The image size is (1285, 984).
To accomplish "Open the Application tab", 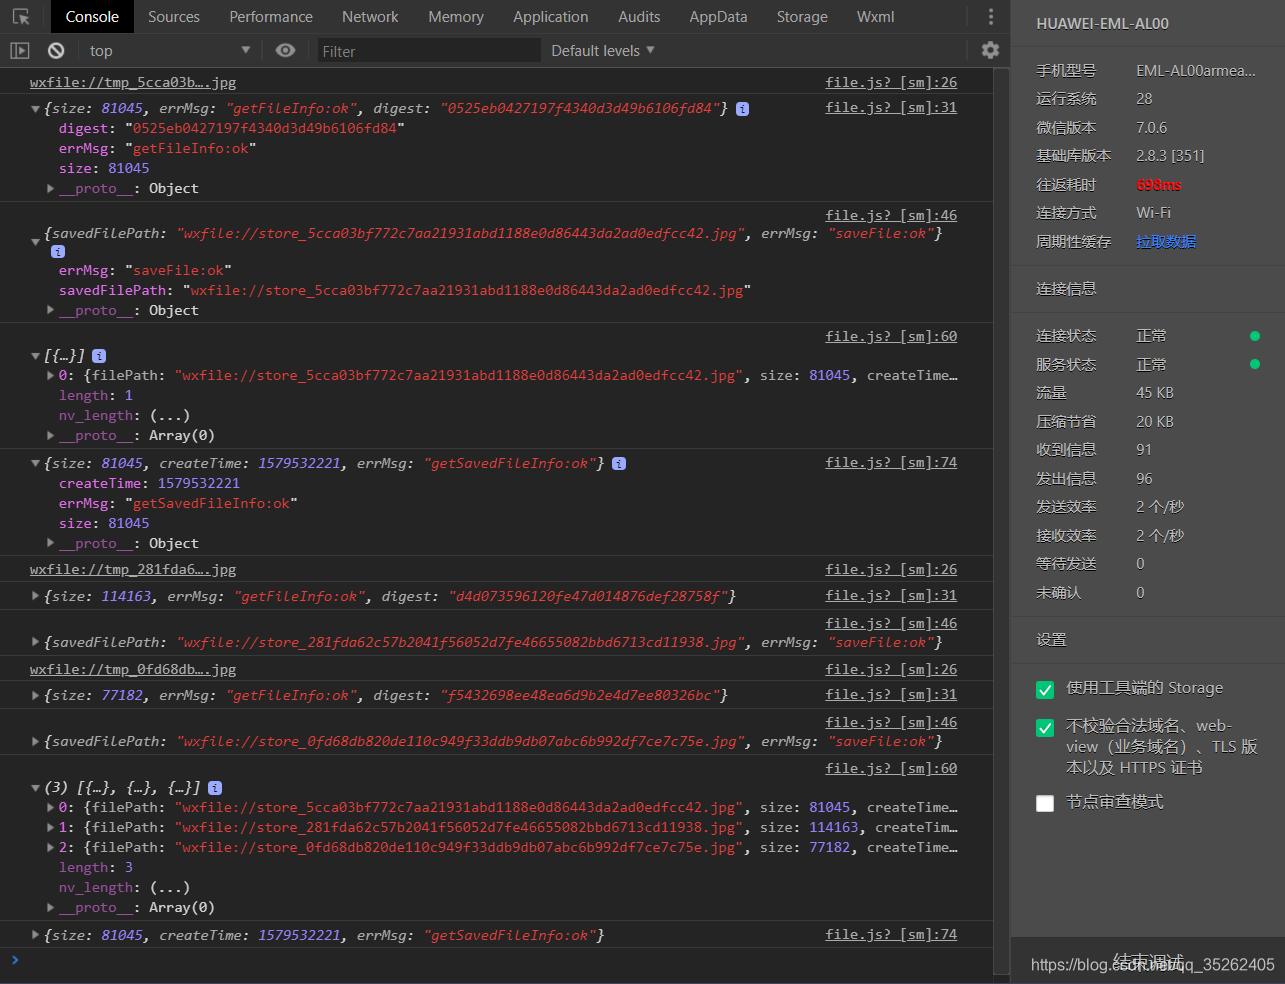I will 551,17.
